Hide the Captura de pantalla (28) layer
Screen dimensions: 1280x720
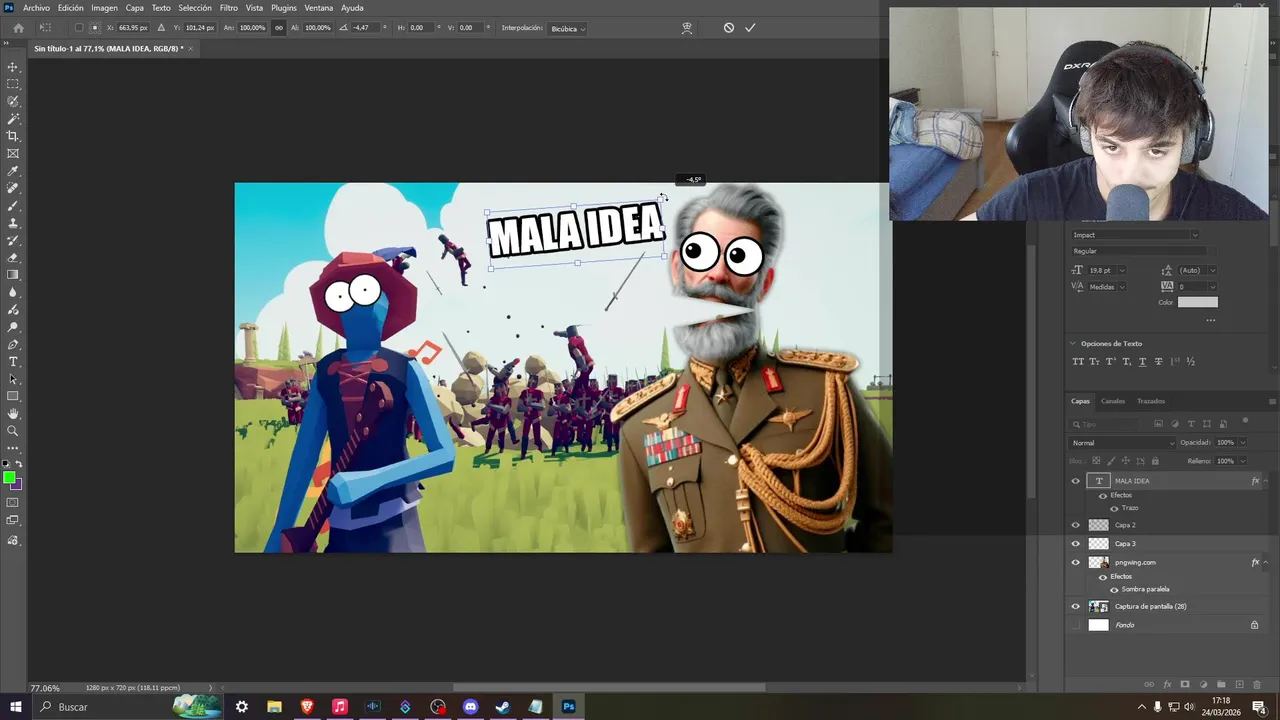1076,606
